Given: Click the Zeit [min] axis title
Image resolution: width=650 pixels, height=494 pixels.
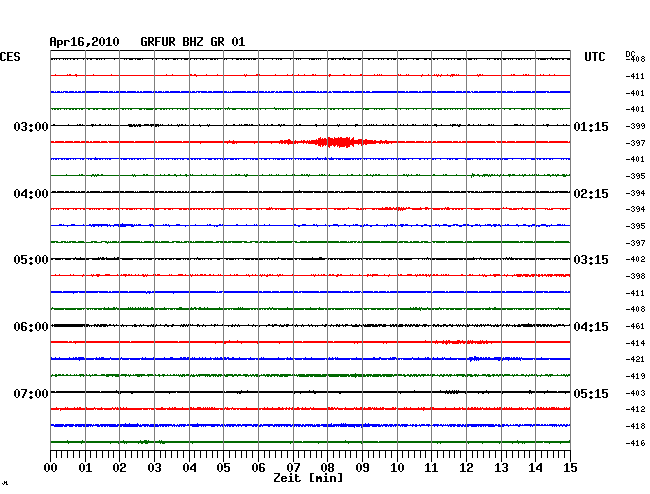Looking at the screenshot, I should [308, 478].
